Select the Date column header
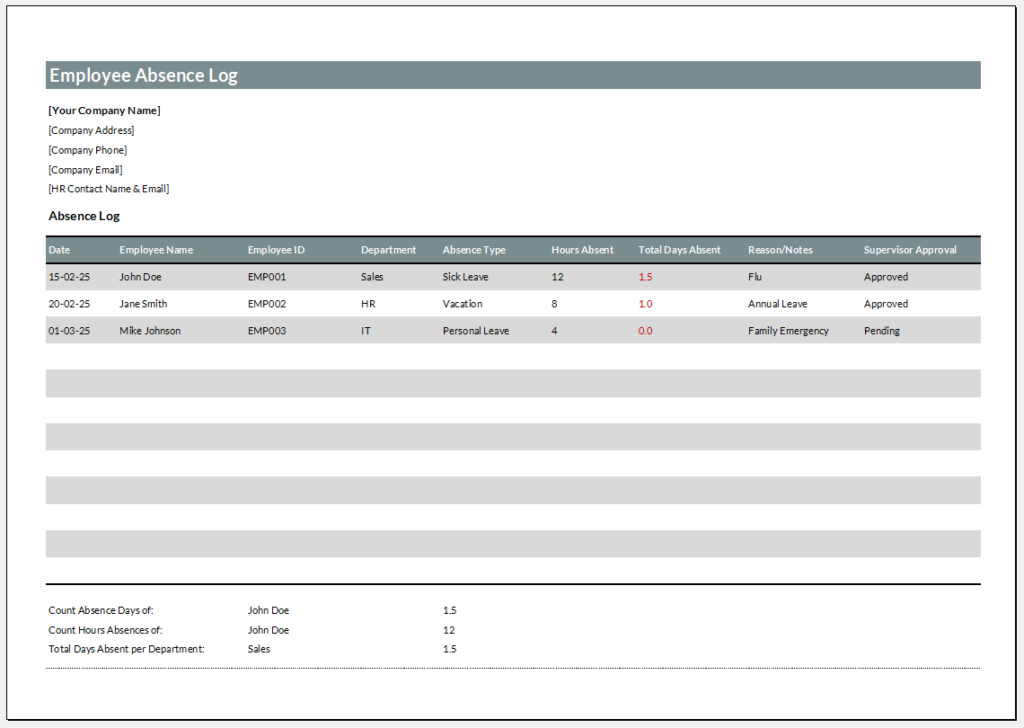This screenshot has width=1024, height=728. 59,250
